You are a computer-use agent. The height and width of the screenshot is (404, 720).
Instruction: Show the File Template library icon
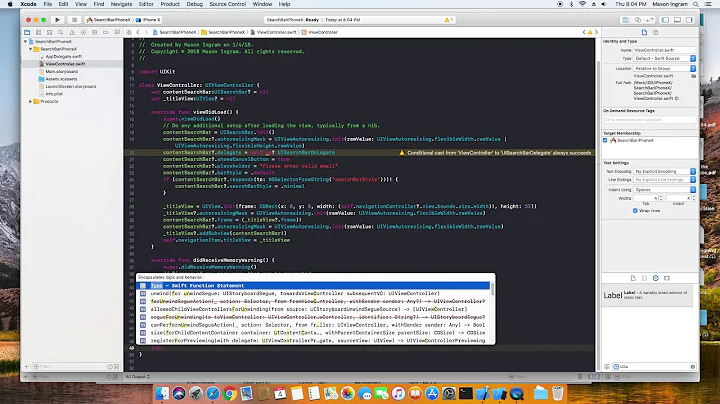(x=633, y=278)
